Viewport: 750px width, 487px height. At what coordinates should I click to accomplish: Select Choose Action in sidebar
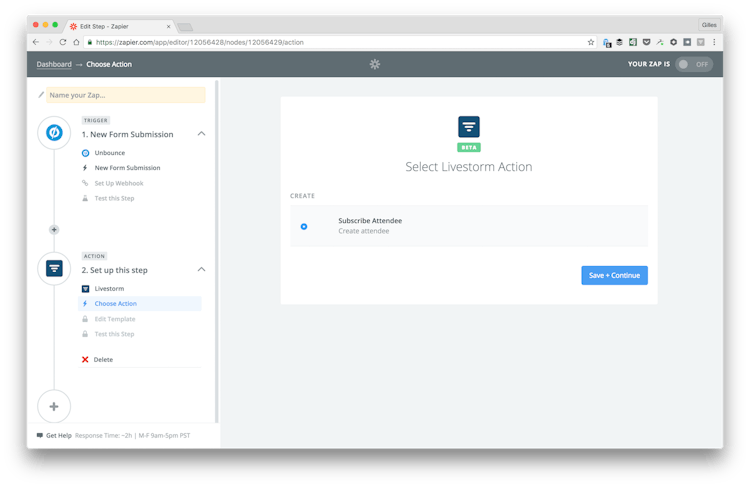(140, 303)
